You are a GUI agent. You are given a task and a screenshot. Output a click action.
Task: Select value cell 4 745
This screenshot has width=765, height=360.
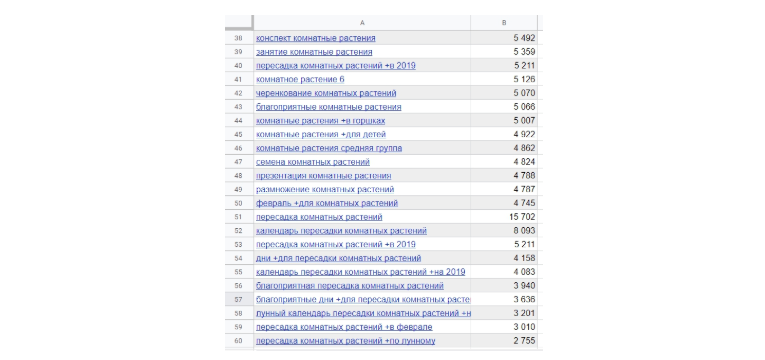tap(504, 203)
